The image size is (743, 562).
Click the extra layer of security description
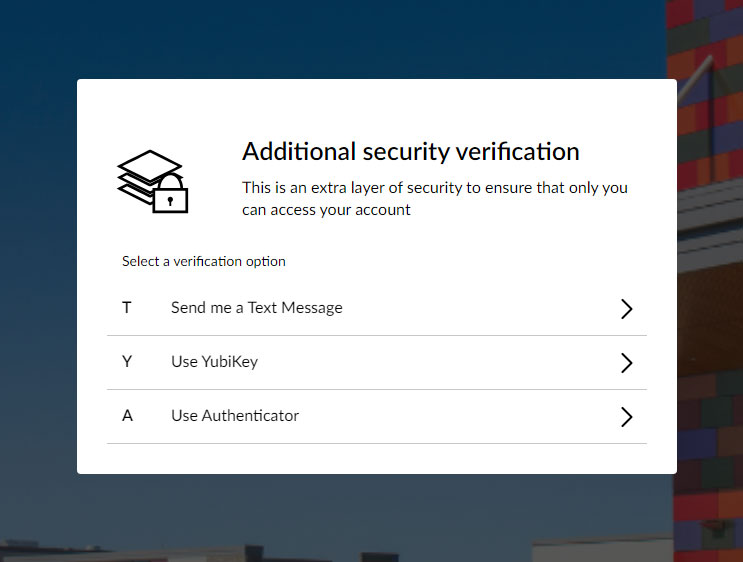pos(435,198)
